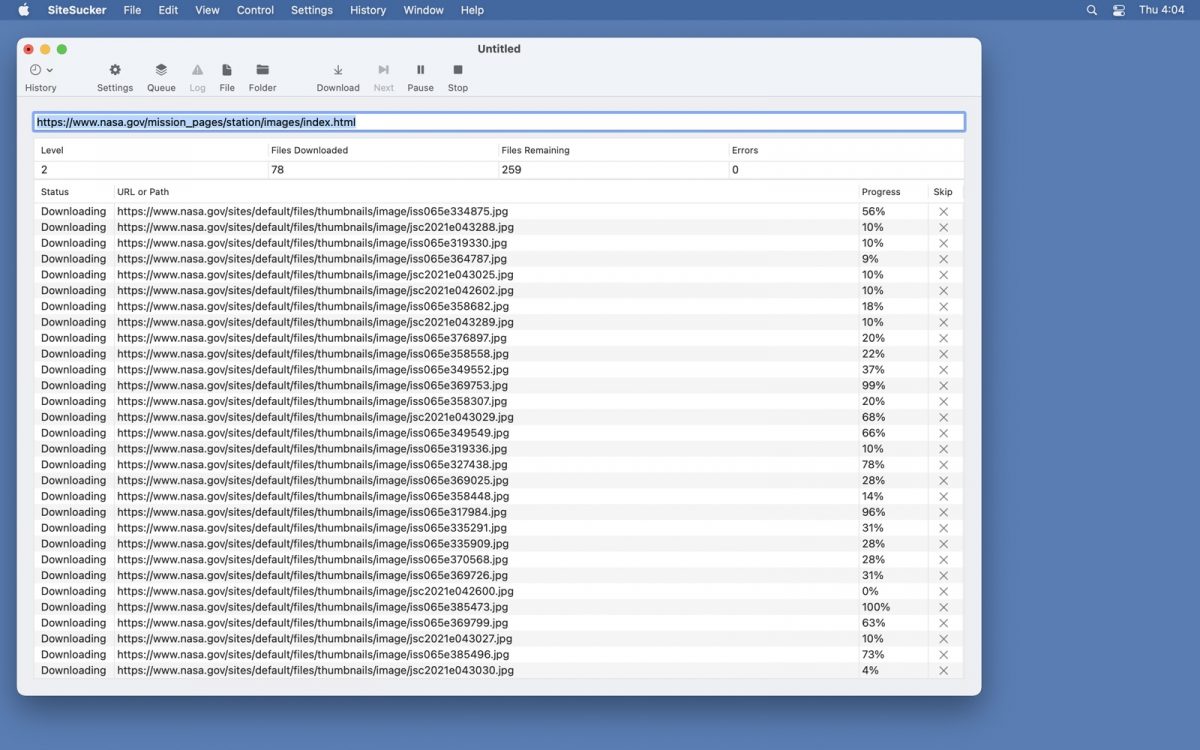This screenshot has width=1200, height=750.
Task: Skip download of iss065e349549.jpg
Action: pyautogui.click(x=943, y=433)
